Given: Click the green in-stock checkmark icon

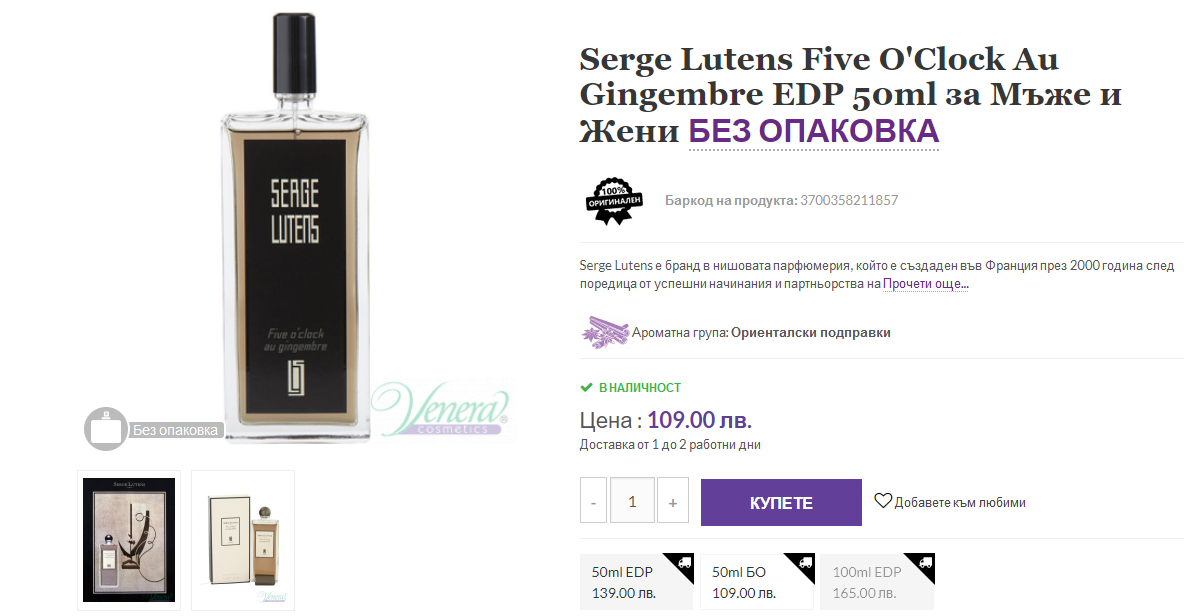Looking at the screenshot, I should click(x=586, y=387).
